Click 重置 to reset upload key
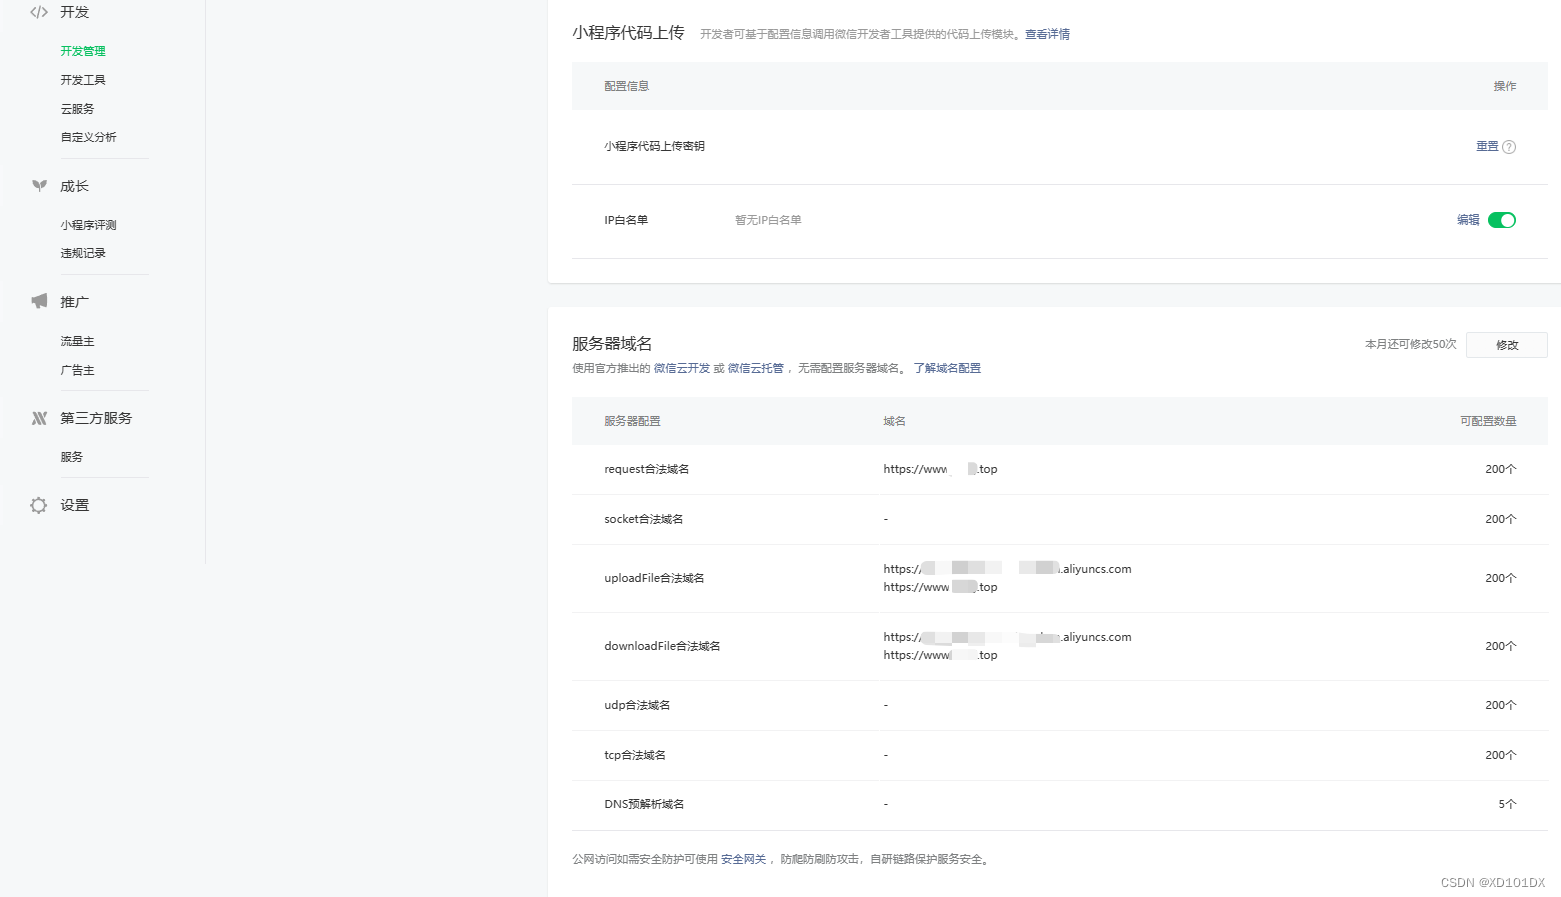 pos(1487,146)
